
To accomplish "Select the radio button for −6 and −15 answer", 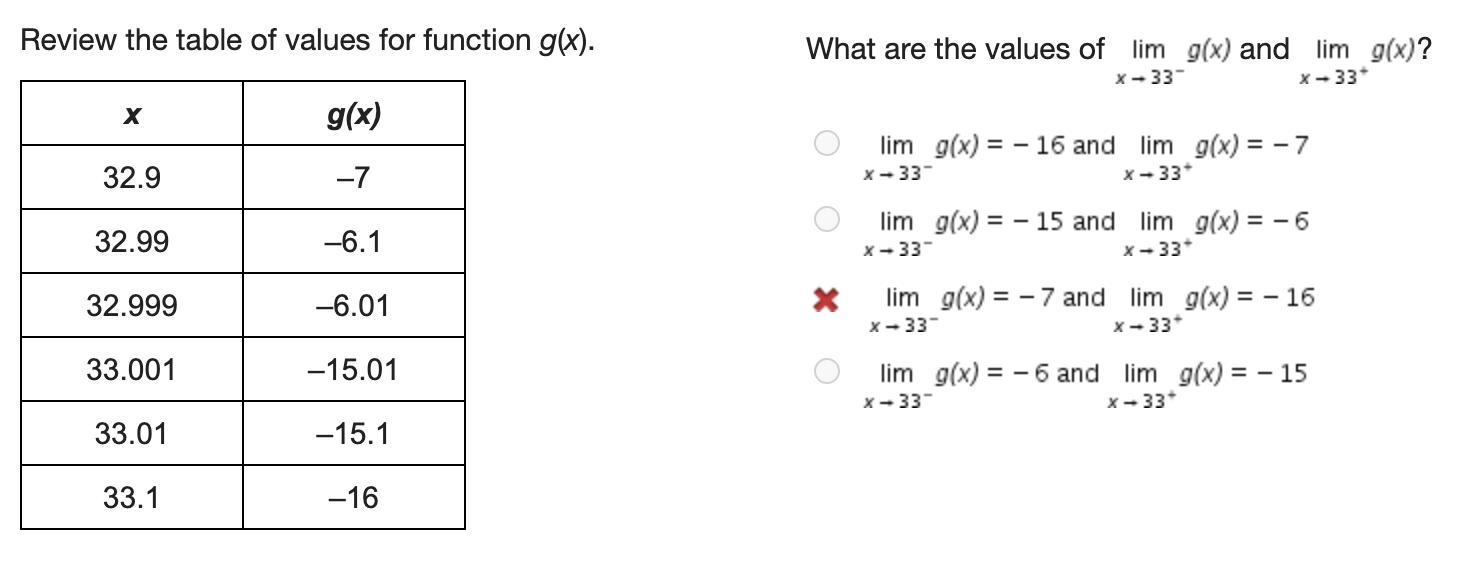I will pos(826,372).
